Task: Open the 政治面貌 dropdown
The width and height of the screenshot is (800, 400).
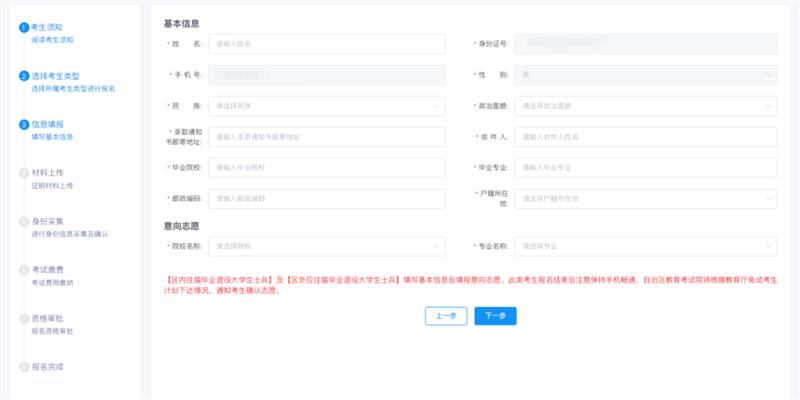Action: (x=645, y=106)
